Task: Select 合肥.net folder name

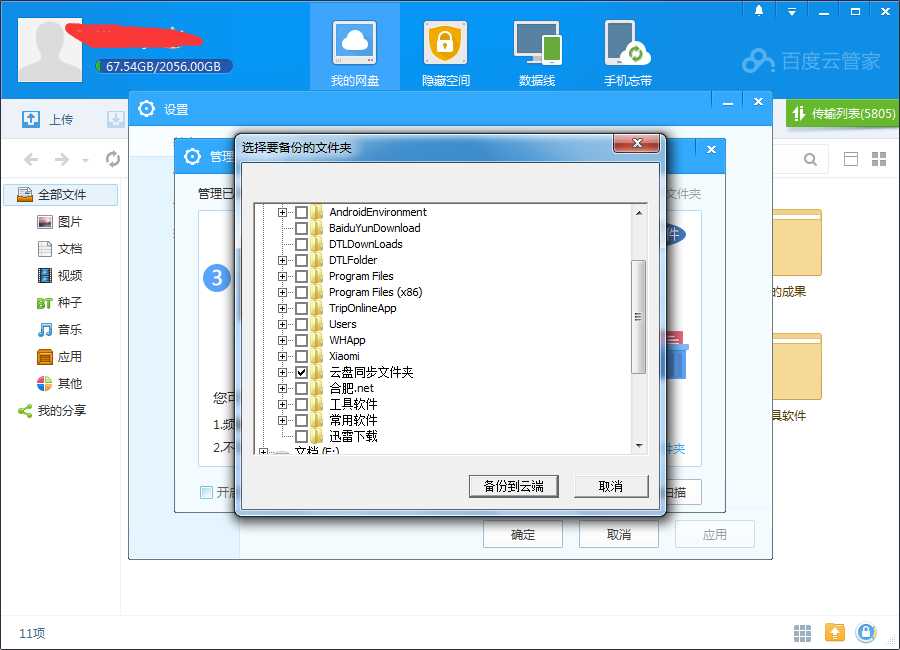Action: (351, 389)
